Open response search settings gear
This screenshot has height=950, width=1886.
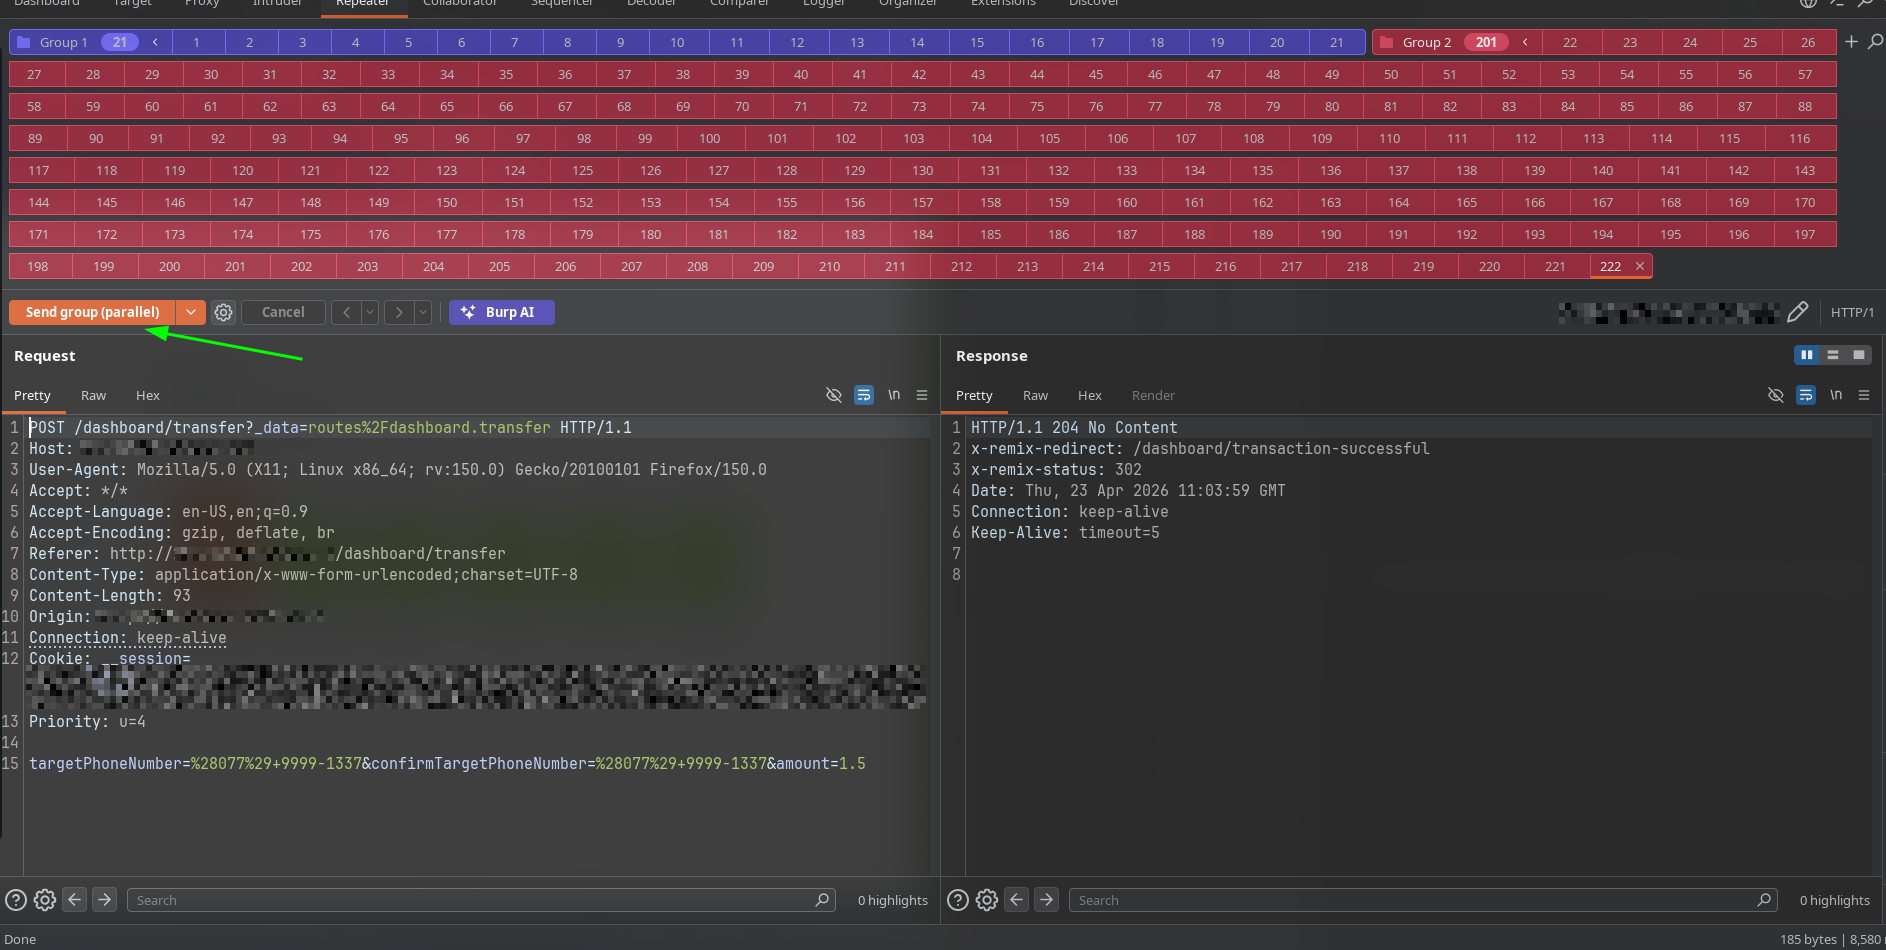click(x=987, y=900)
